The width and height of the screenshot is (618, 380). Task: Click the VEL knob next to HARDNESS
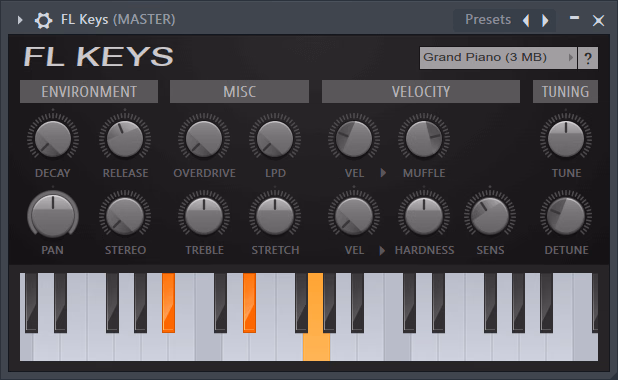(354, 216)
